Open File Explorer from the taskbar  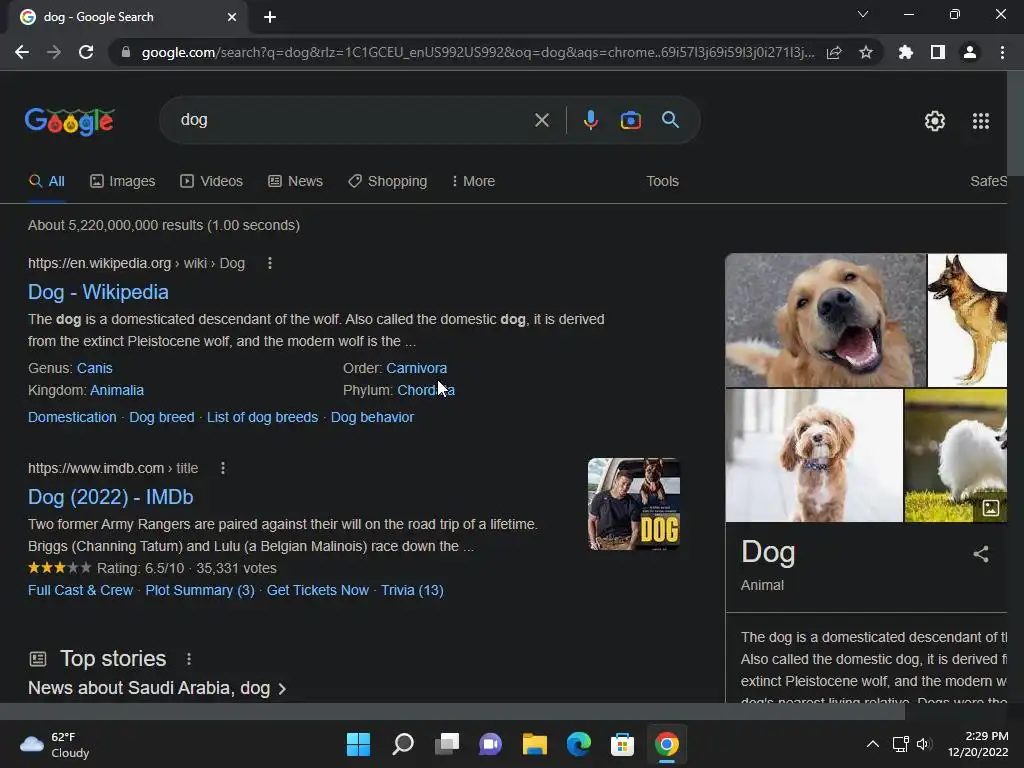pyautogui.click(x=534, y=744)
